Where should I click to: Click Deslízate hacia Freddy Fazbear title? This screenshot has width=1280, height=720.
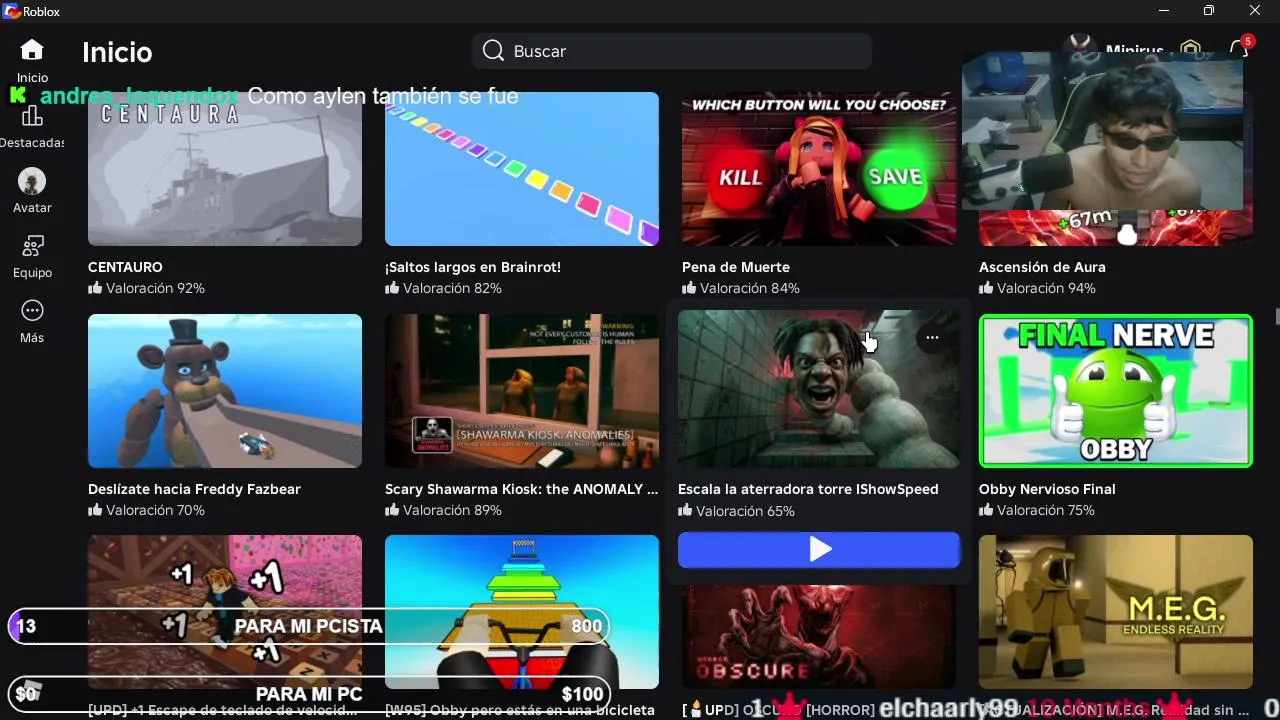[x=194, y=489]
